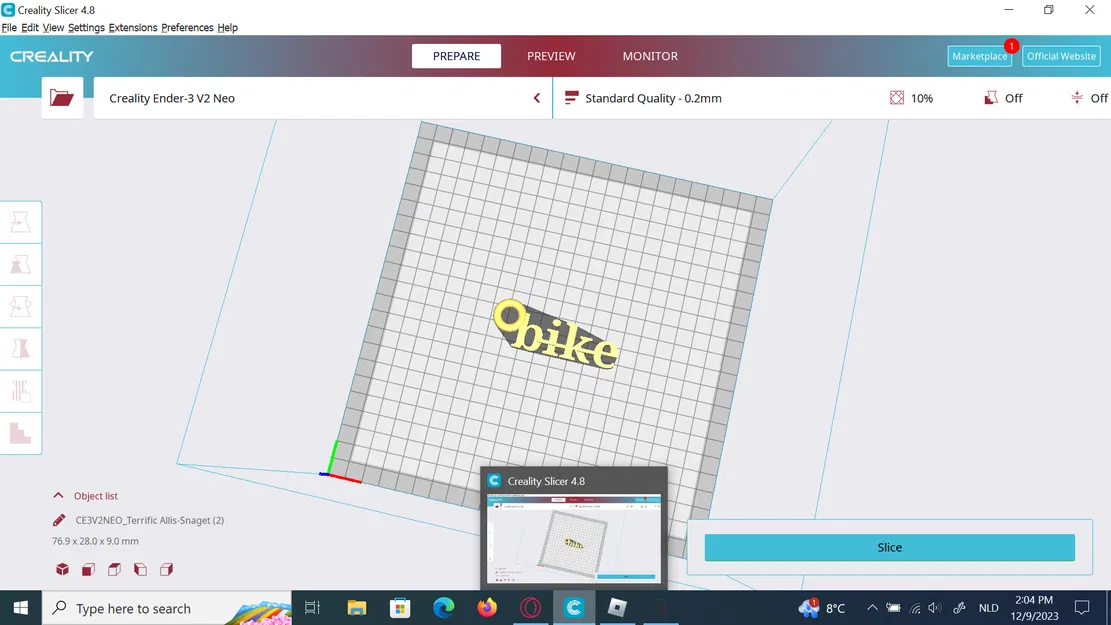Open volume control in system tray
The height and width of the screenshot is (625, 1111).
[x=935, y=608]
